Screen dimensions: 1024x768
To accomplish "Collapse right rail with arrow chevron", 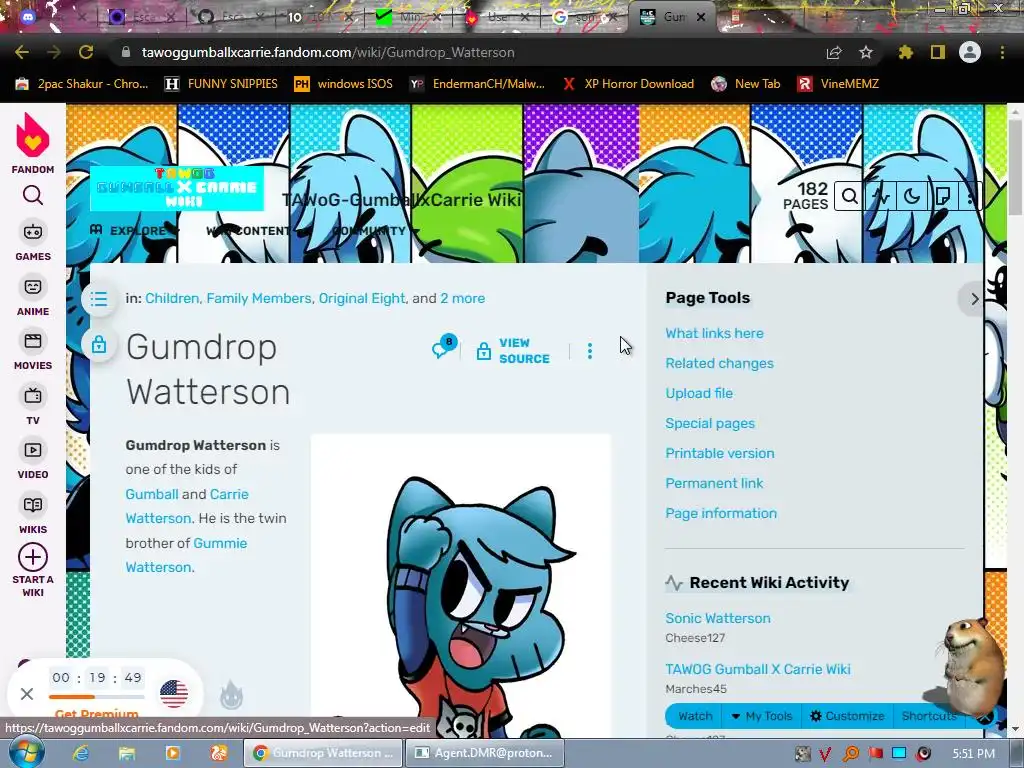I will [x=974, y=299].
